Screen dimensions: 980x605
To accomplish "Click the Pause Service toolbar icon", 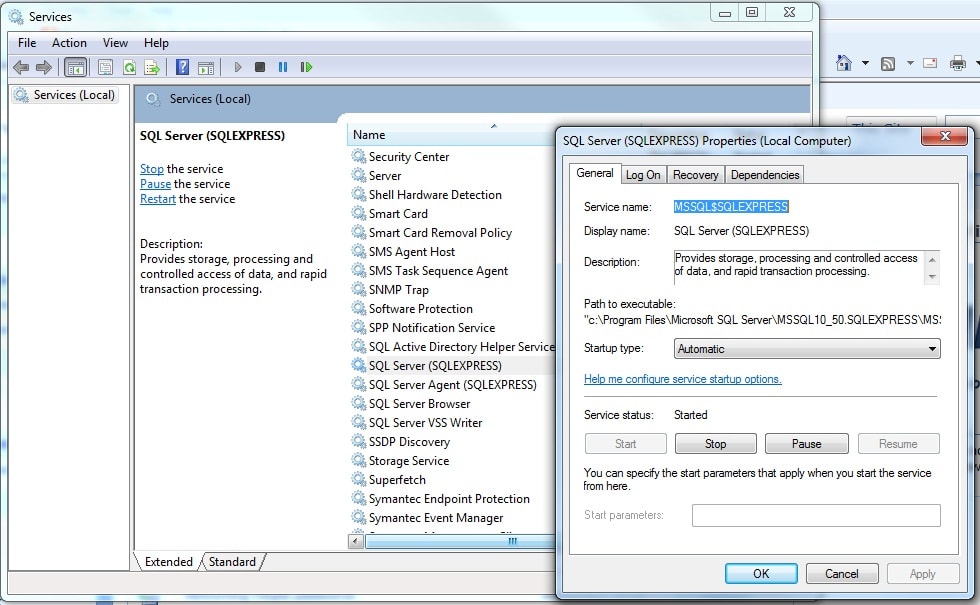I will [283, 67].
